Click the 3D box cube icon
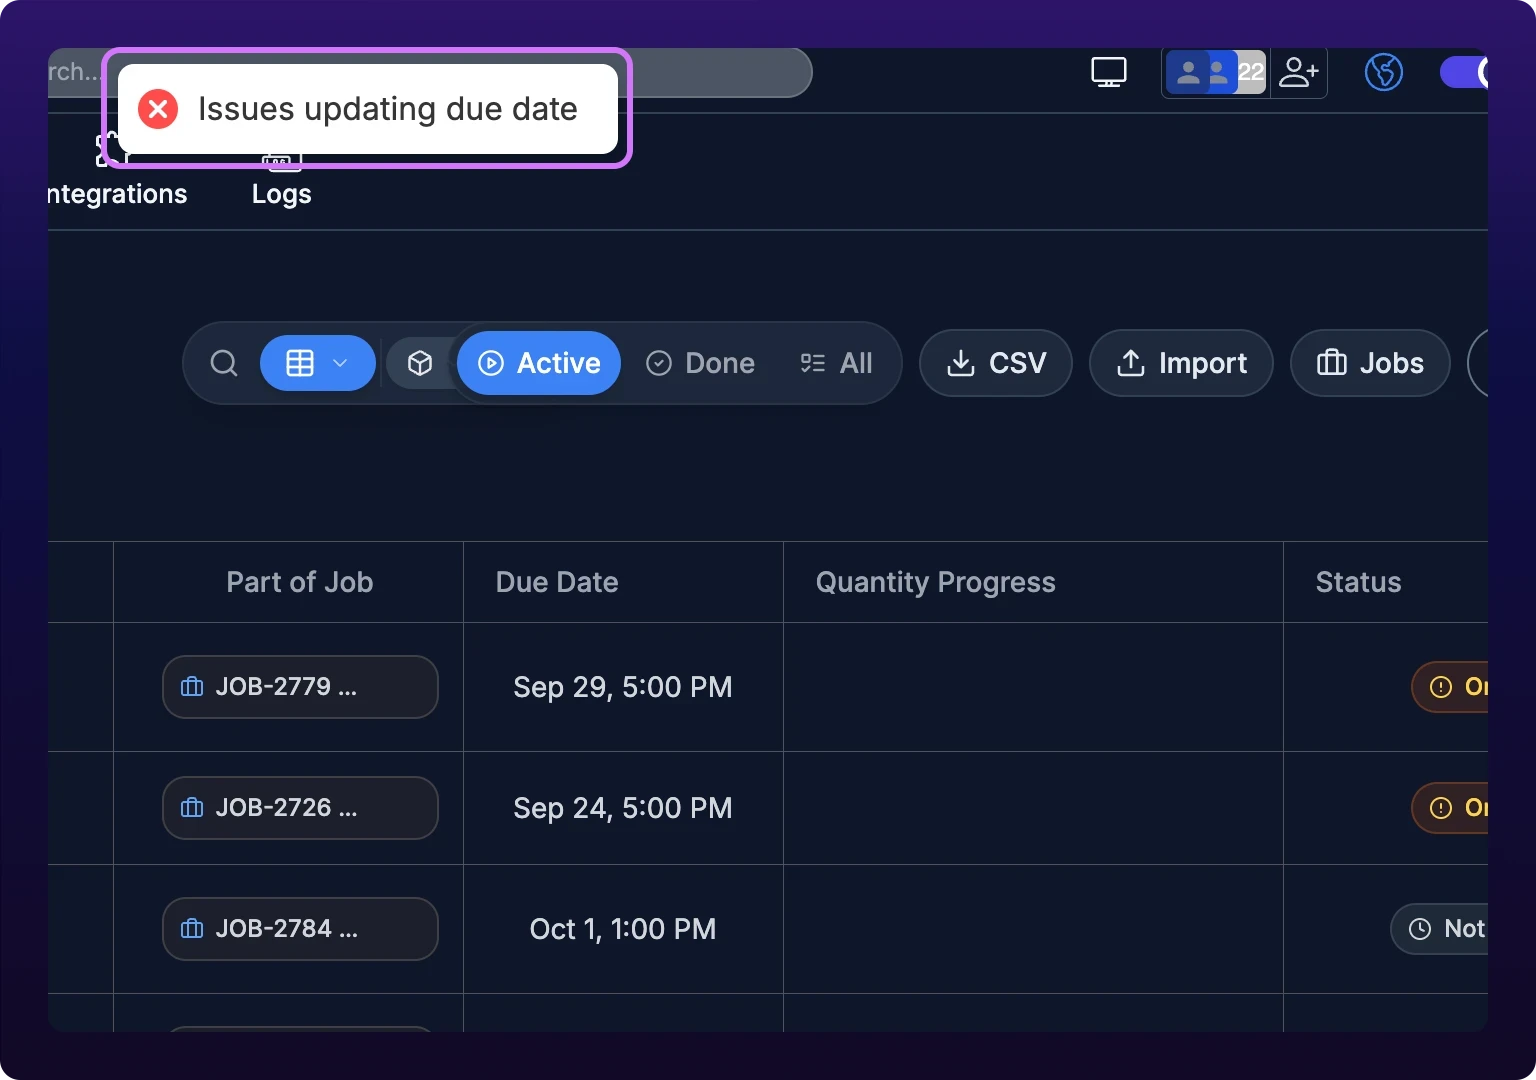The height and width of the screenshot is (1080, 1536). pos(420,363)
